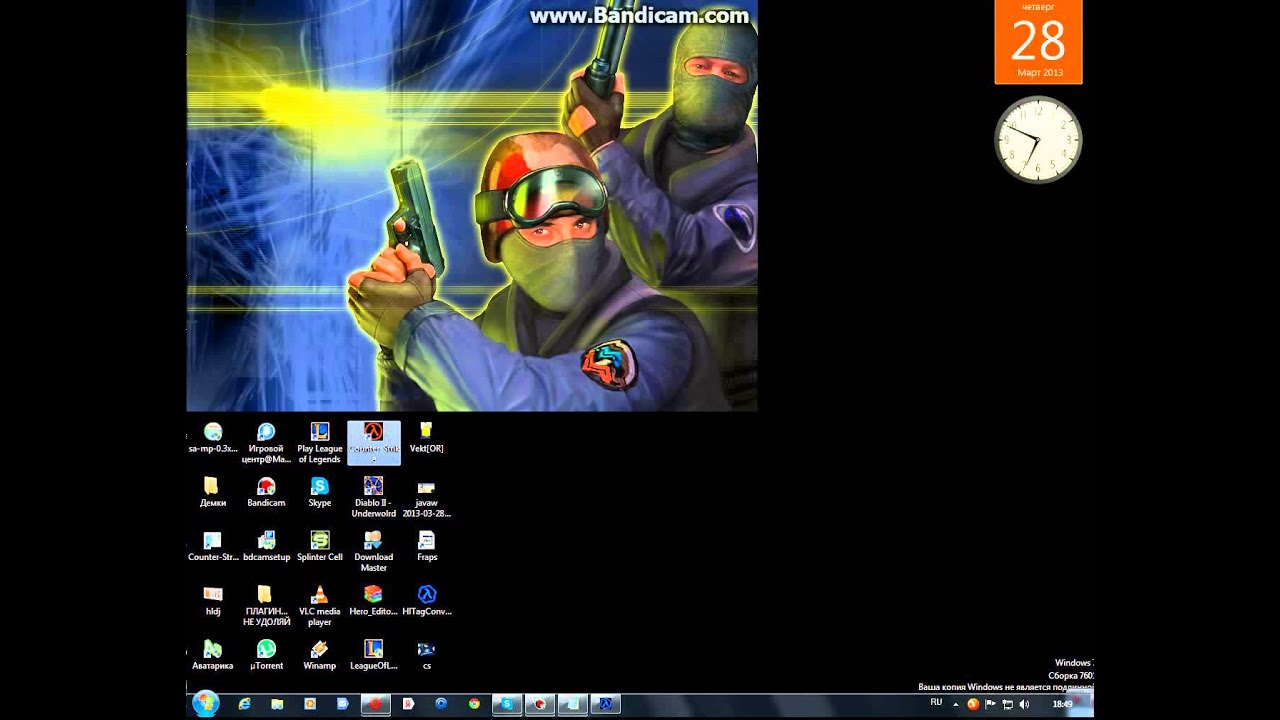Open the Fraps desktop icon
Screen dimensions: 1280x720
[427, 546]
